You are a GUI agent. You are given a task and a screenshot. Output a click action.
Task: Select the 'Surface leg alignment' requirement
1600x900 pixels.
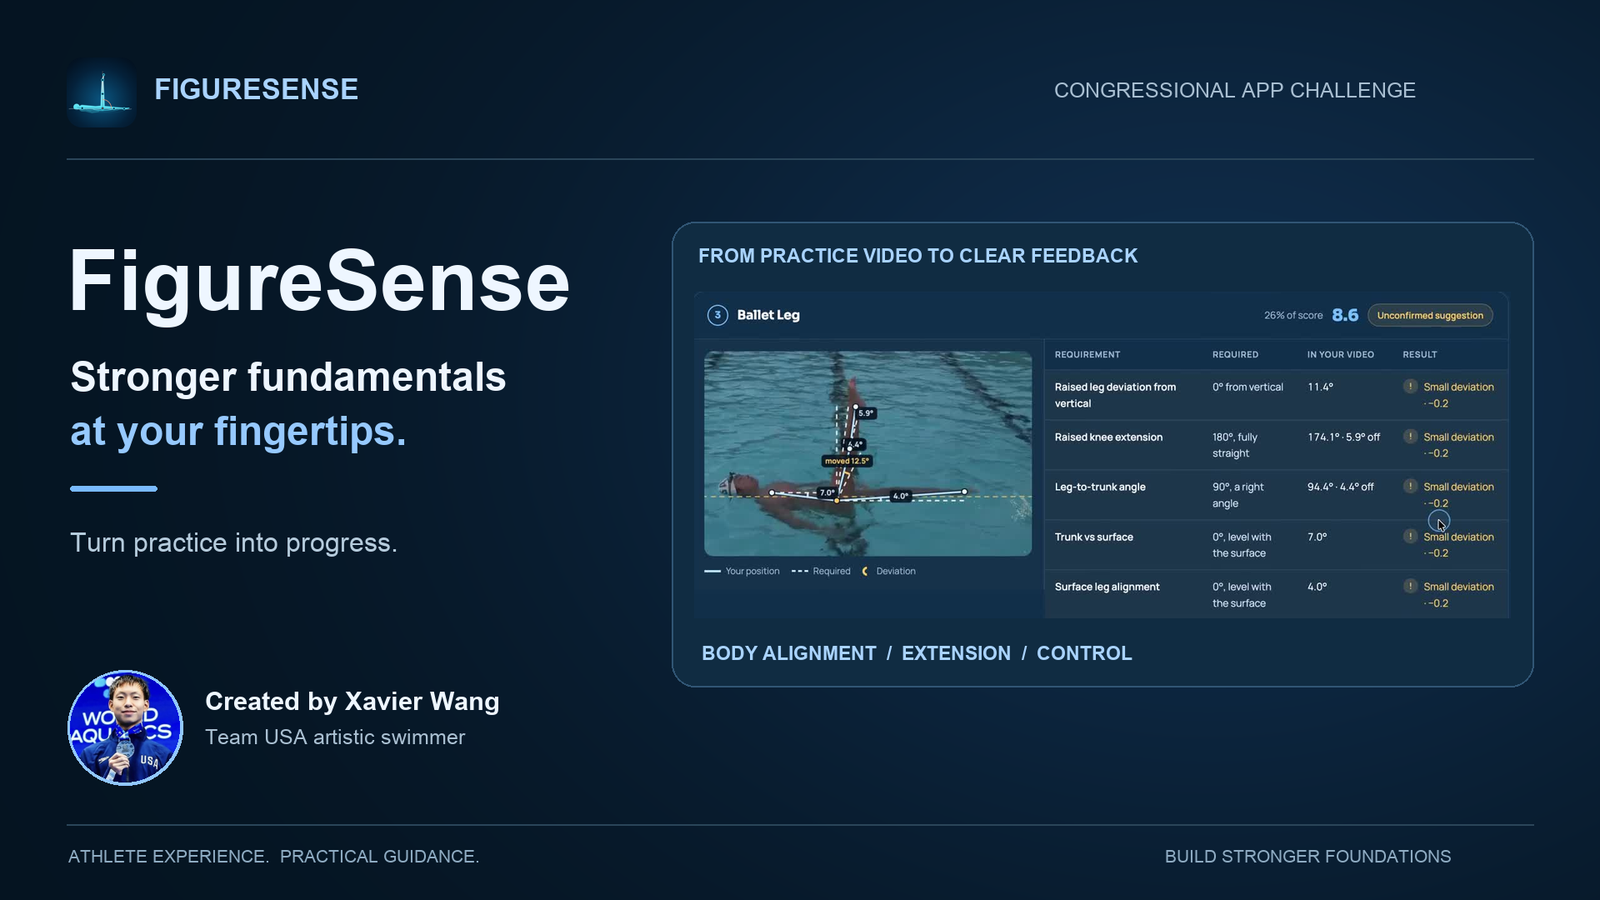pos(1107,587)
